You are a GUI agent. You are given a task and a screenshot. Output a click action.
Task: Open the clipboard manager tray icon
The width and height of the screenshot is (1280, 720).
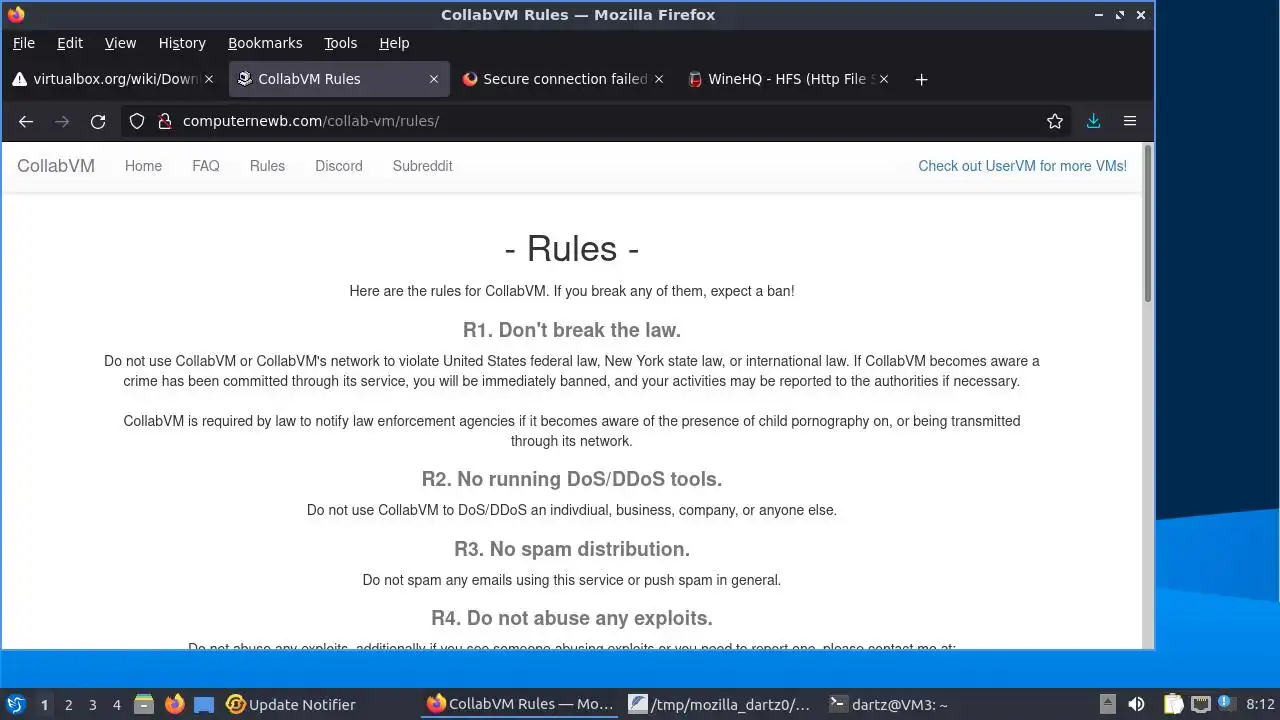point(1173,705)
